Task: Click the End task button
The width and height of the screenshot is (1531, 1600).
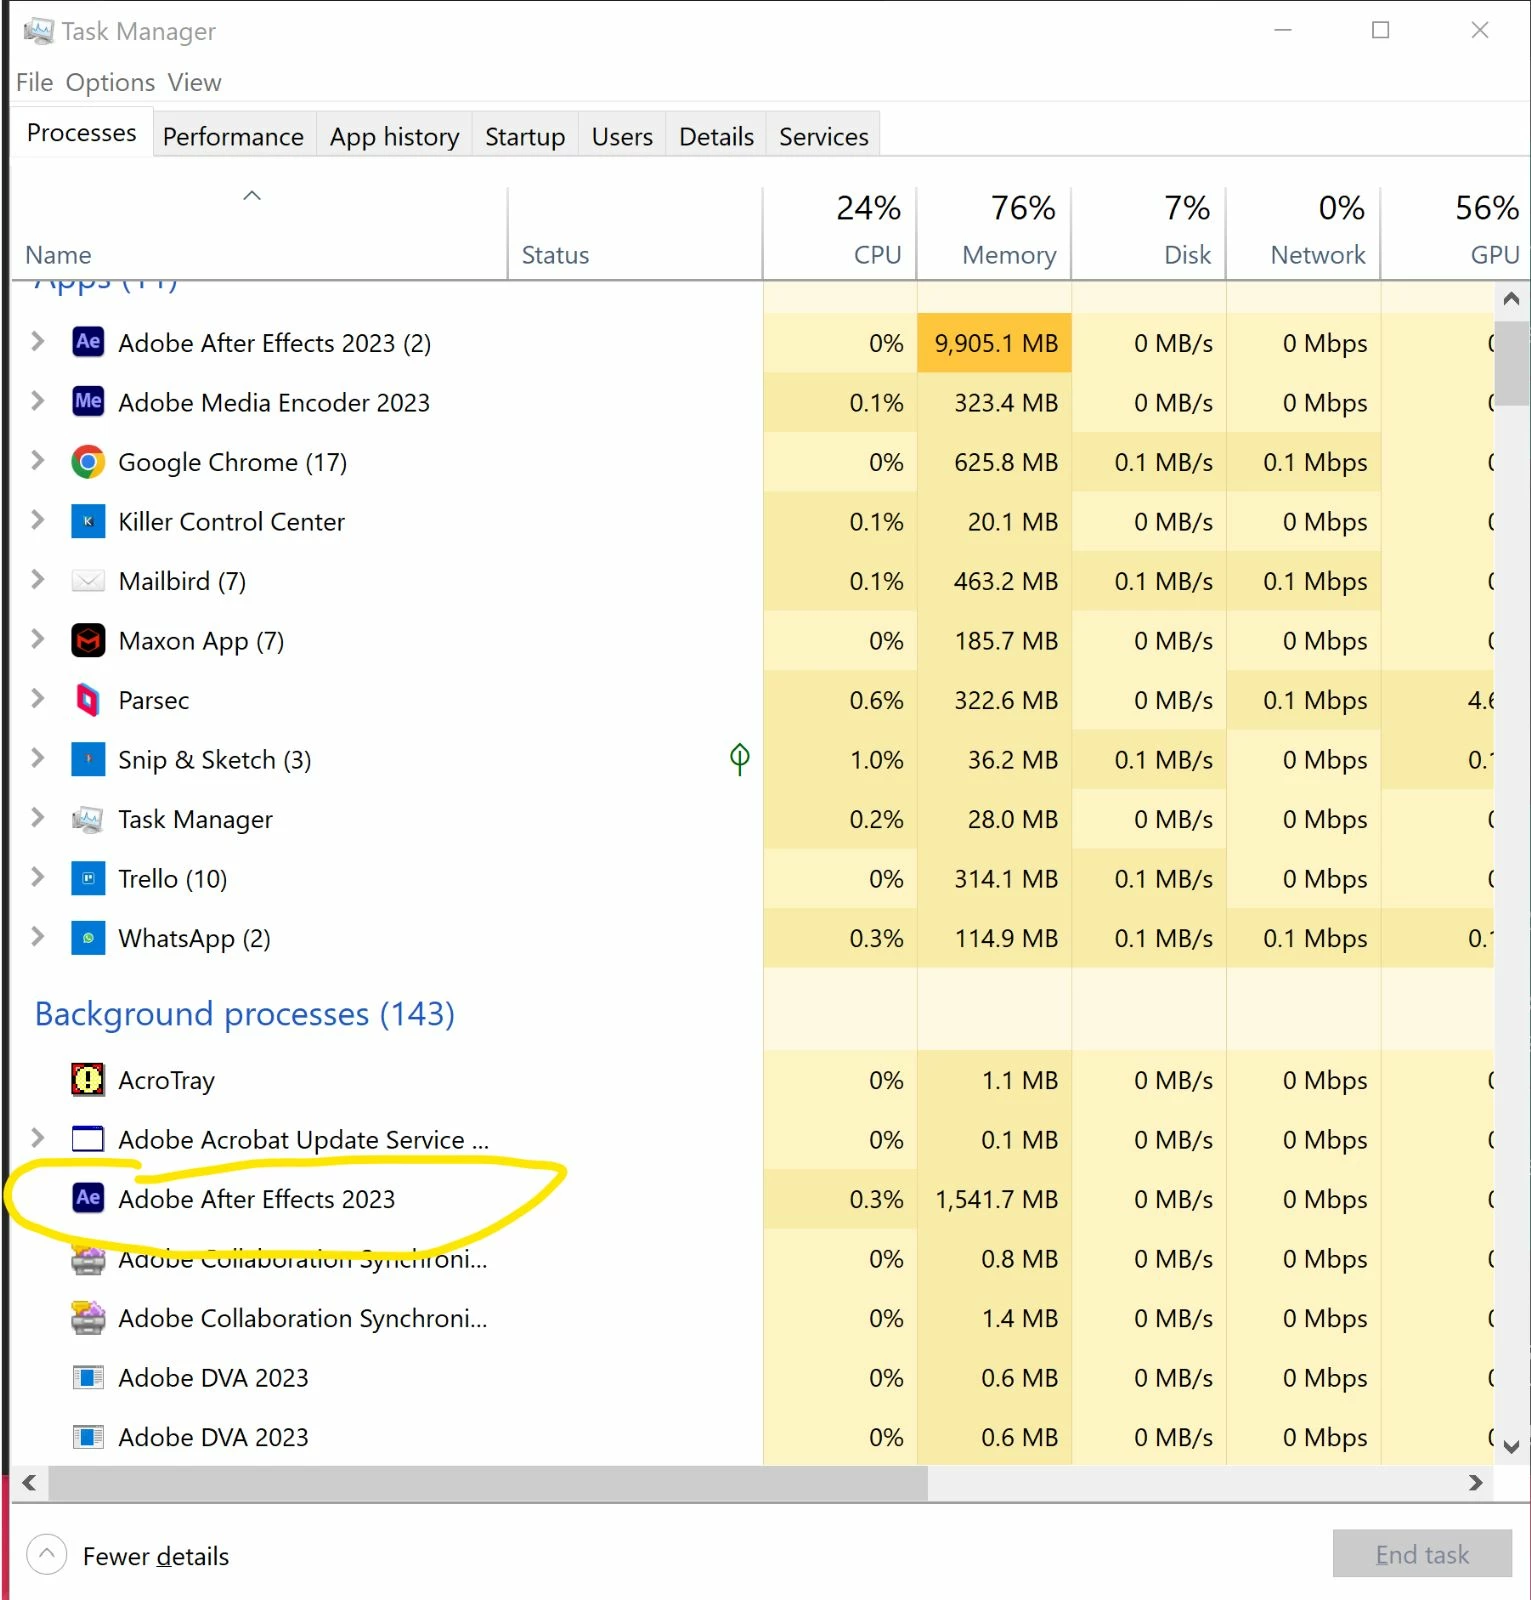Action: tap(1422, 1554)
